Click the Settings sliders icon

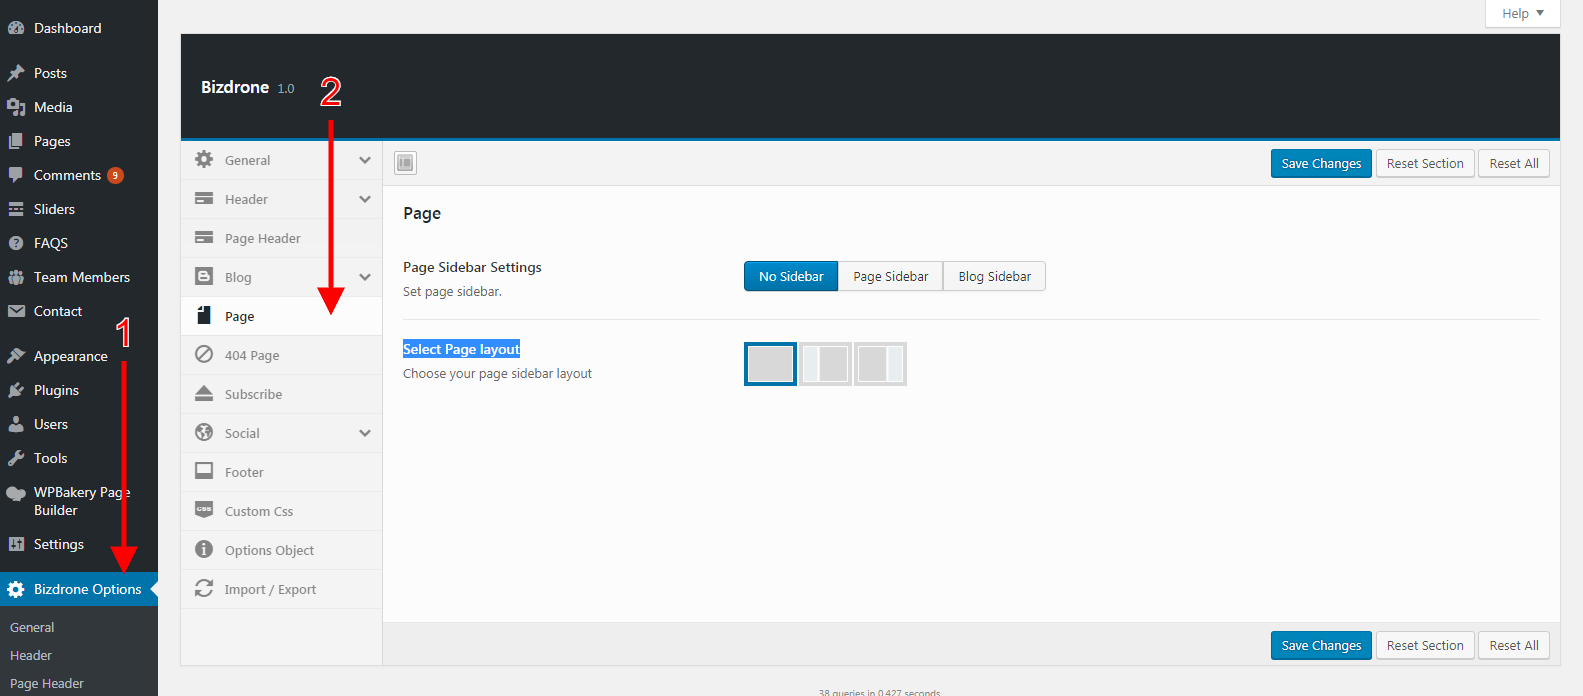click(x=16, y=544)
